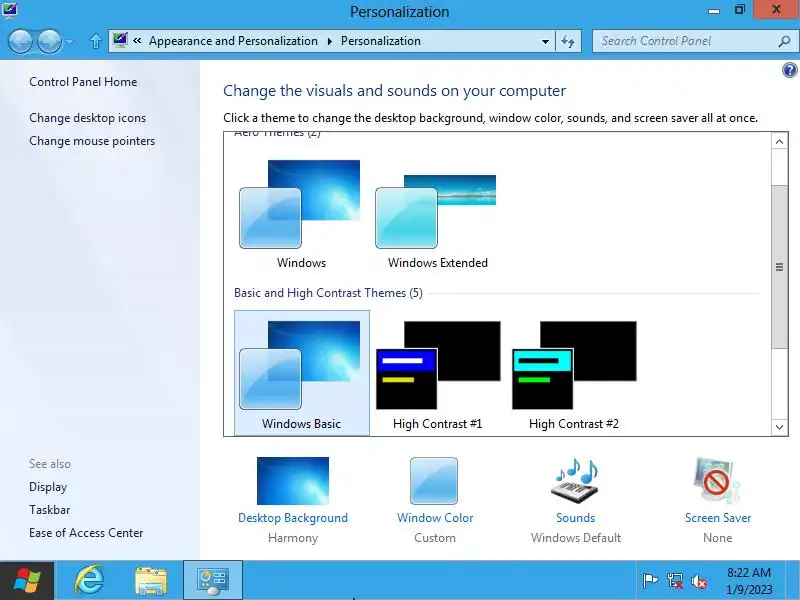The height and width of the screenshot is (600, 800).
Task: Click the Windows Default sounds label
Action: (576, 538)
